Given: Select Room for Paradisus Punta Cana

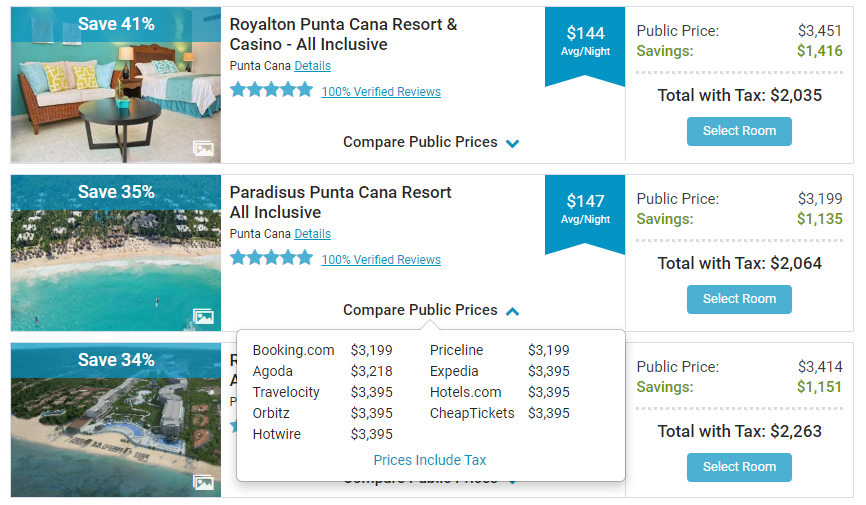Looking at the screenshot, I should coord(739,299).
